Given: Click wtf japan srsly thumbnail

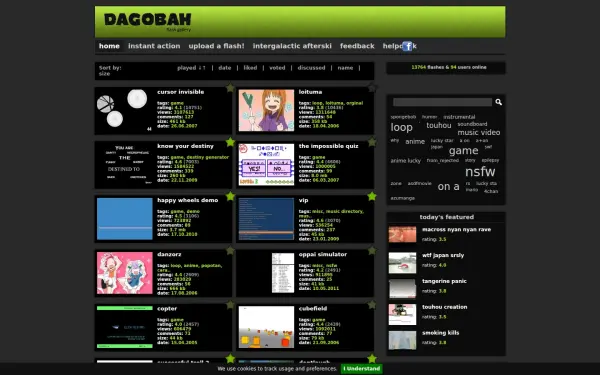Looking at the screenshot, I should pos(402,262).
